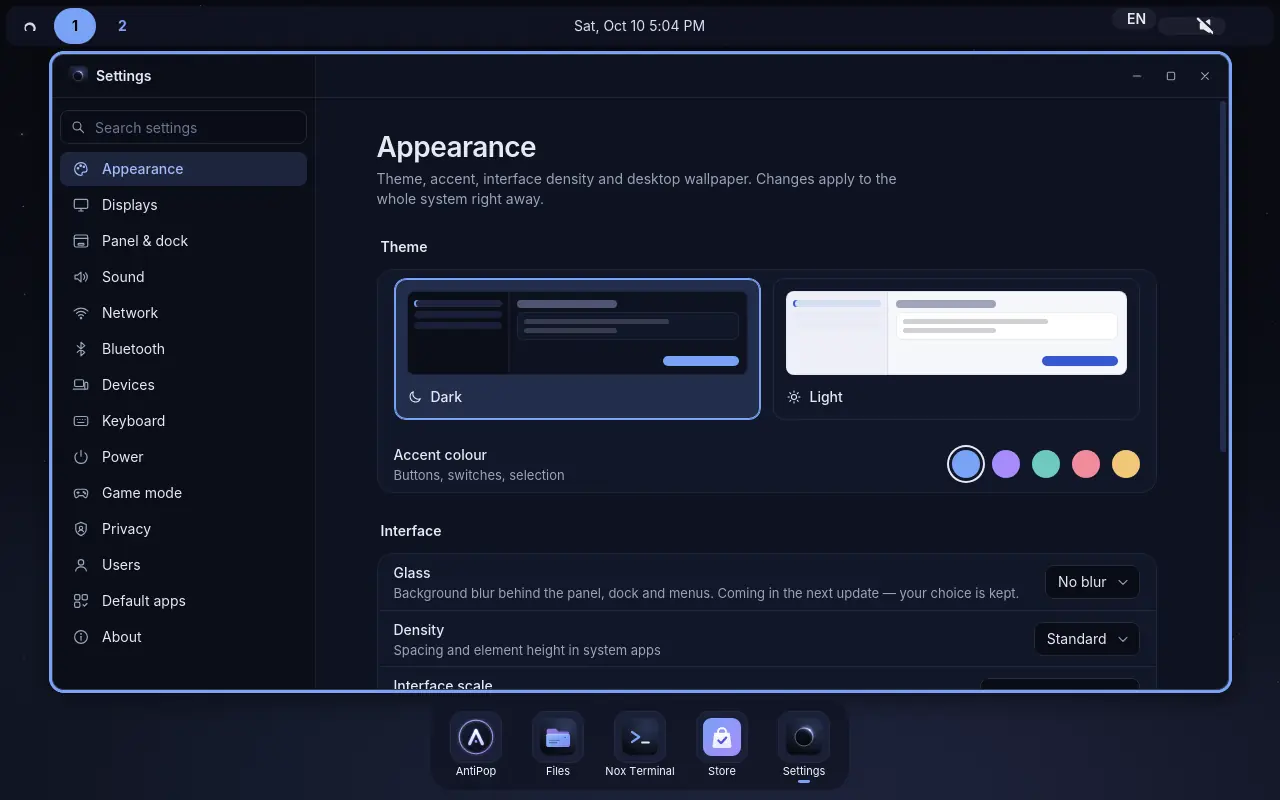1280x800 pixels.
Task: Click the Settings title bar app icon
Action: (x=78, y=75)
